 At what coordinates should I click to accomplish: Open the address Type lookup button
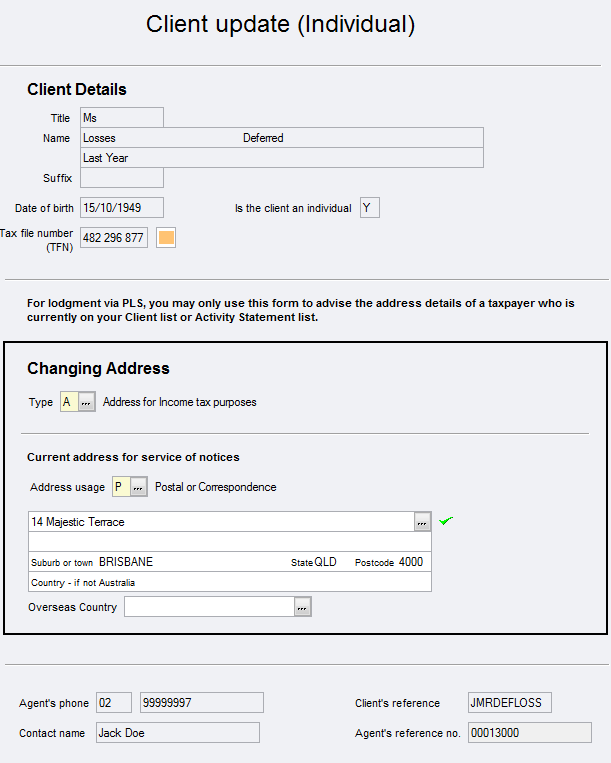(87, 402)
